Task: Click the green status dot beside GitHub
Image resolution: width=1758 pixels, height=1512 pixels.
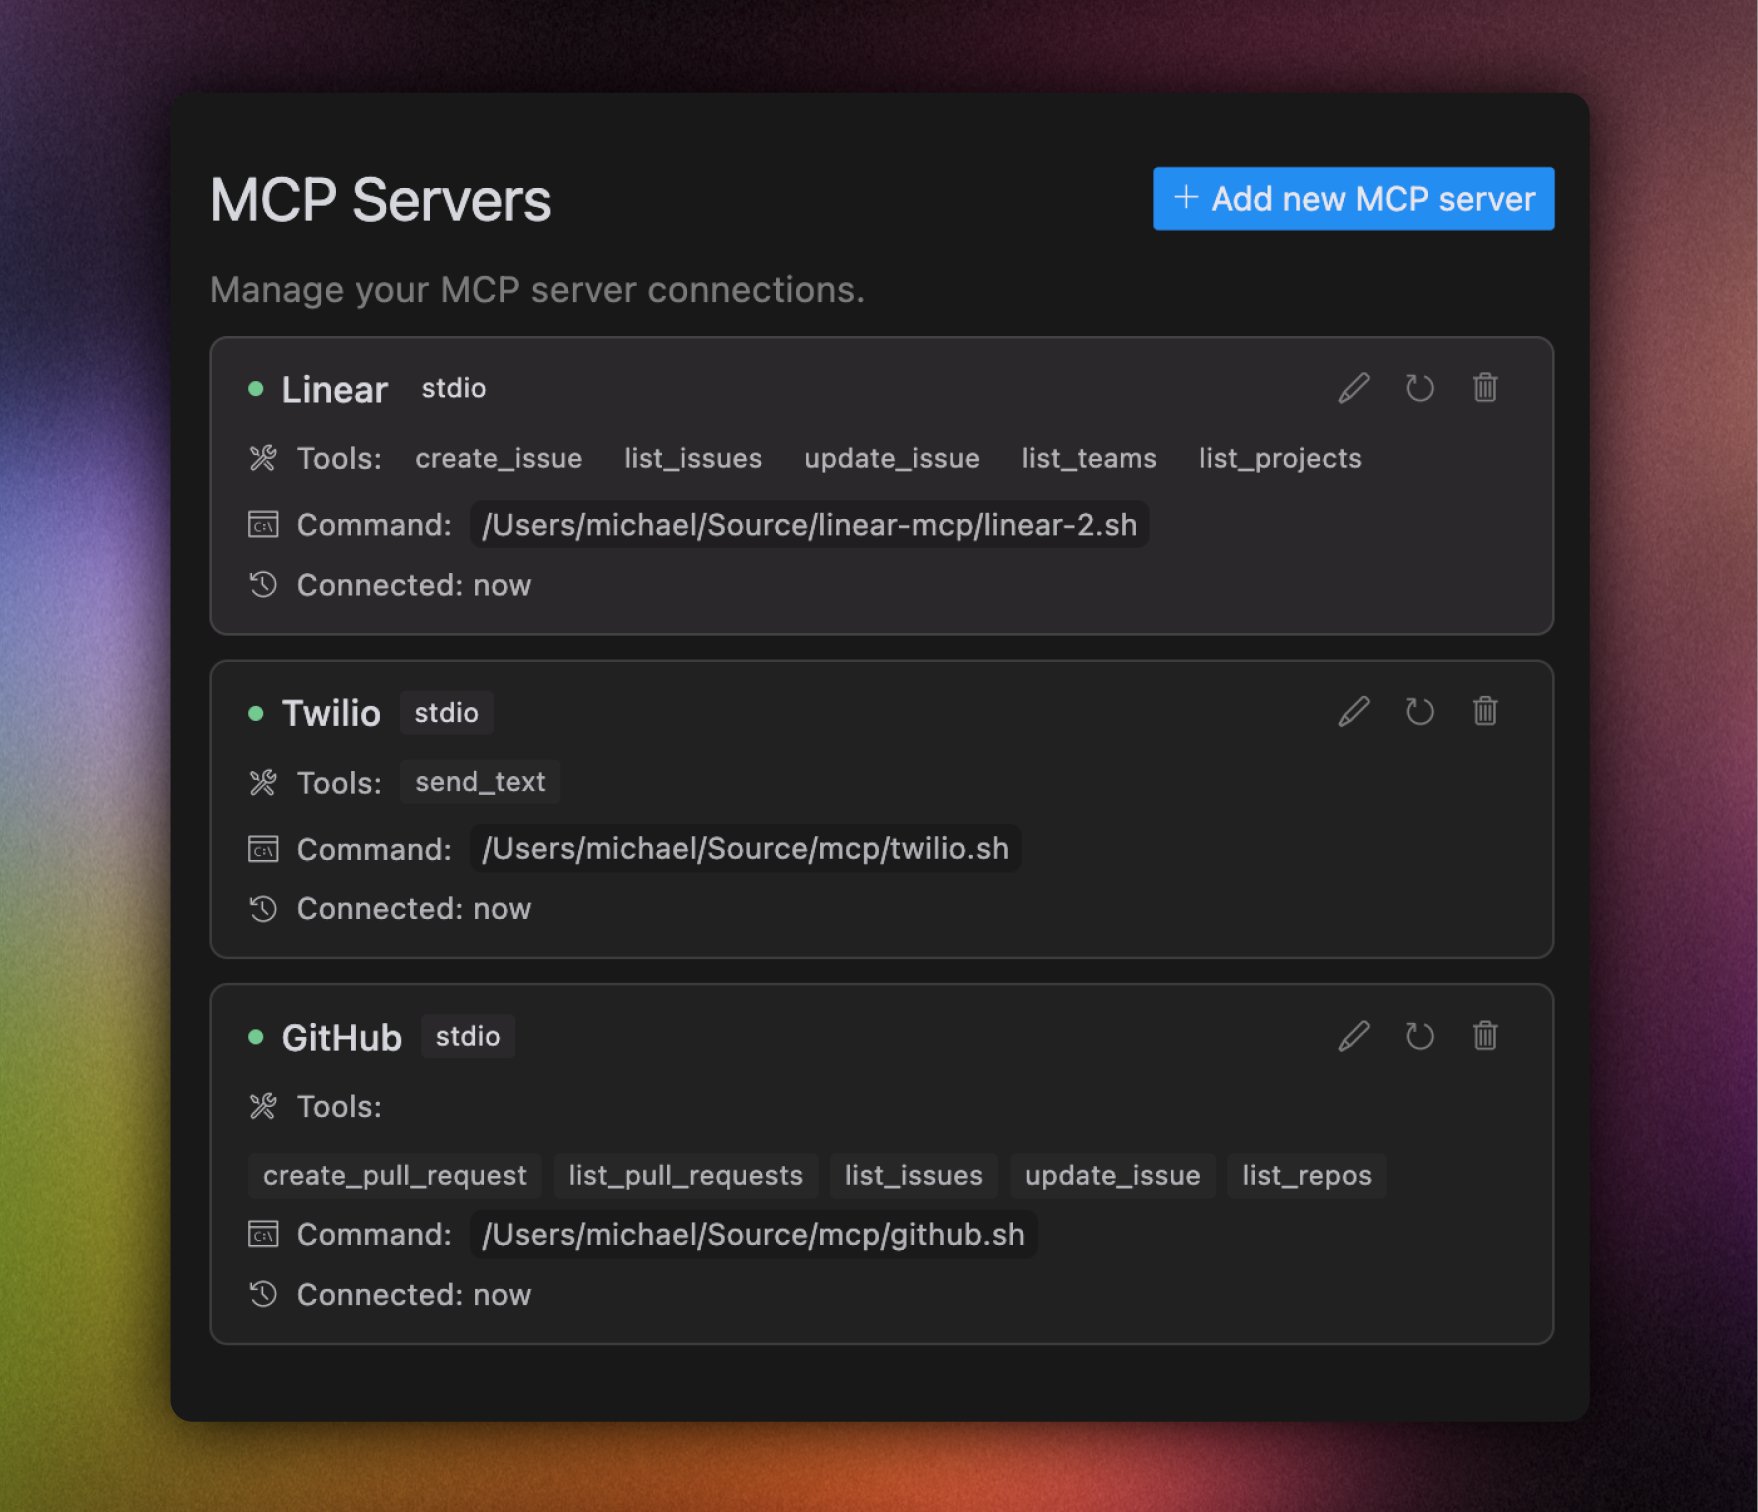Action: point(256,1037)
